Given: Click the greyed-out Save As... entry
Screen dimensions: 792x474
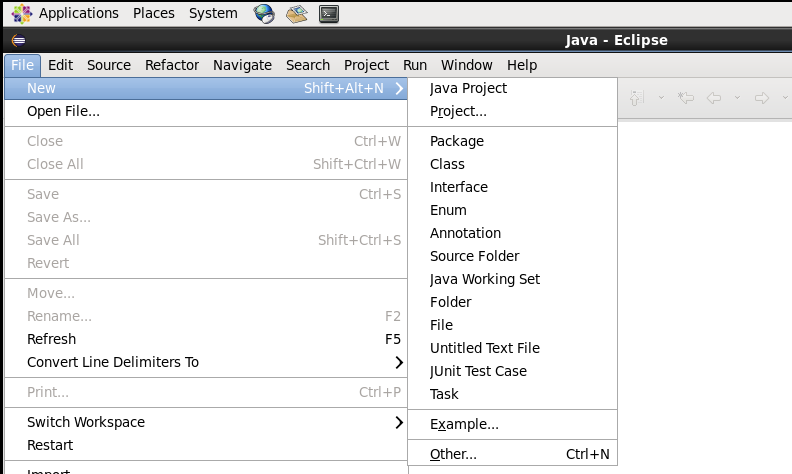Looking at the screenshot, I should tap(206, 217).
